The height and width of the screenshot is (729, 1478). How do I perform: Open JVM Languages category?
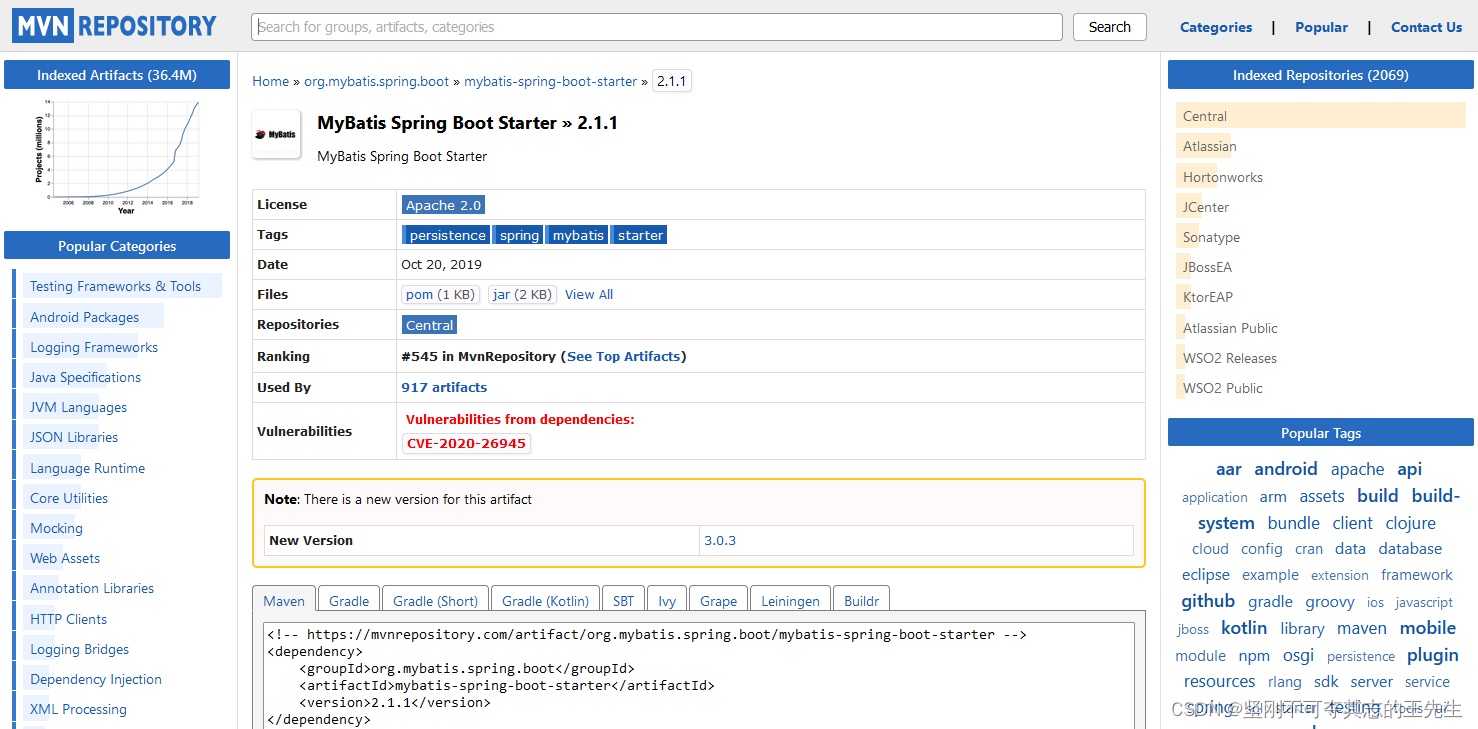pos(78,407)
